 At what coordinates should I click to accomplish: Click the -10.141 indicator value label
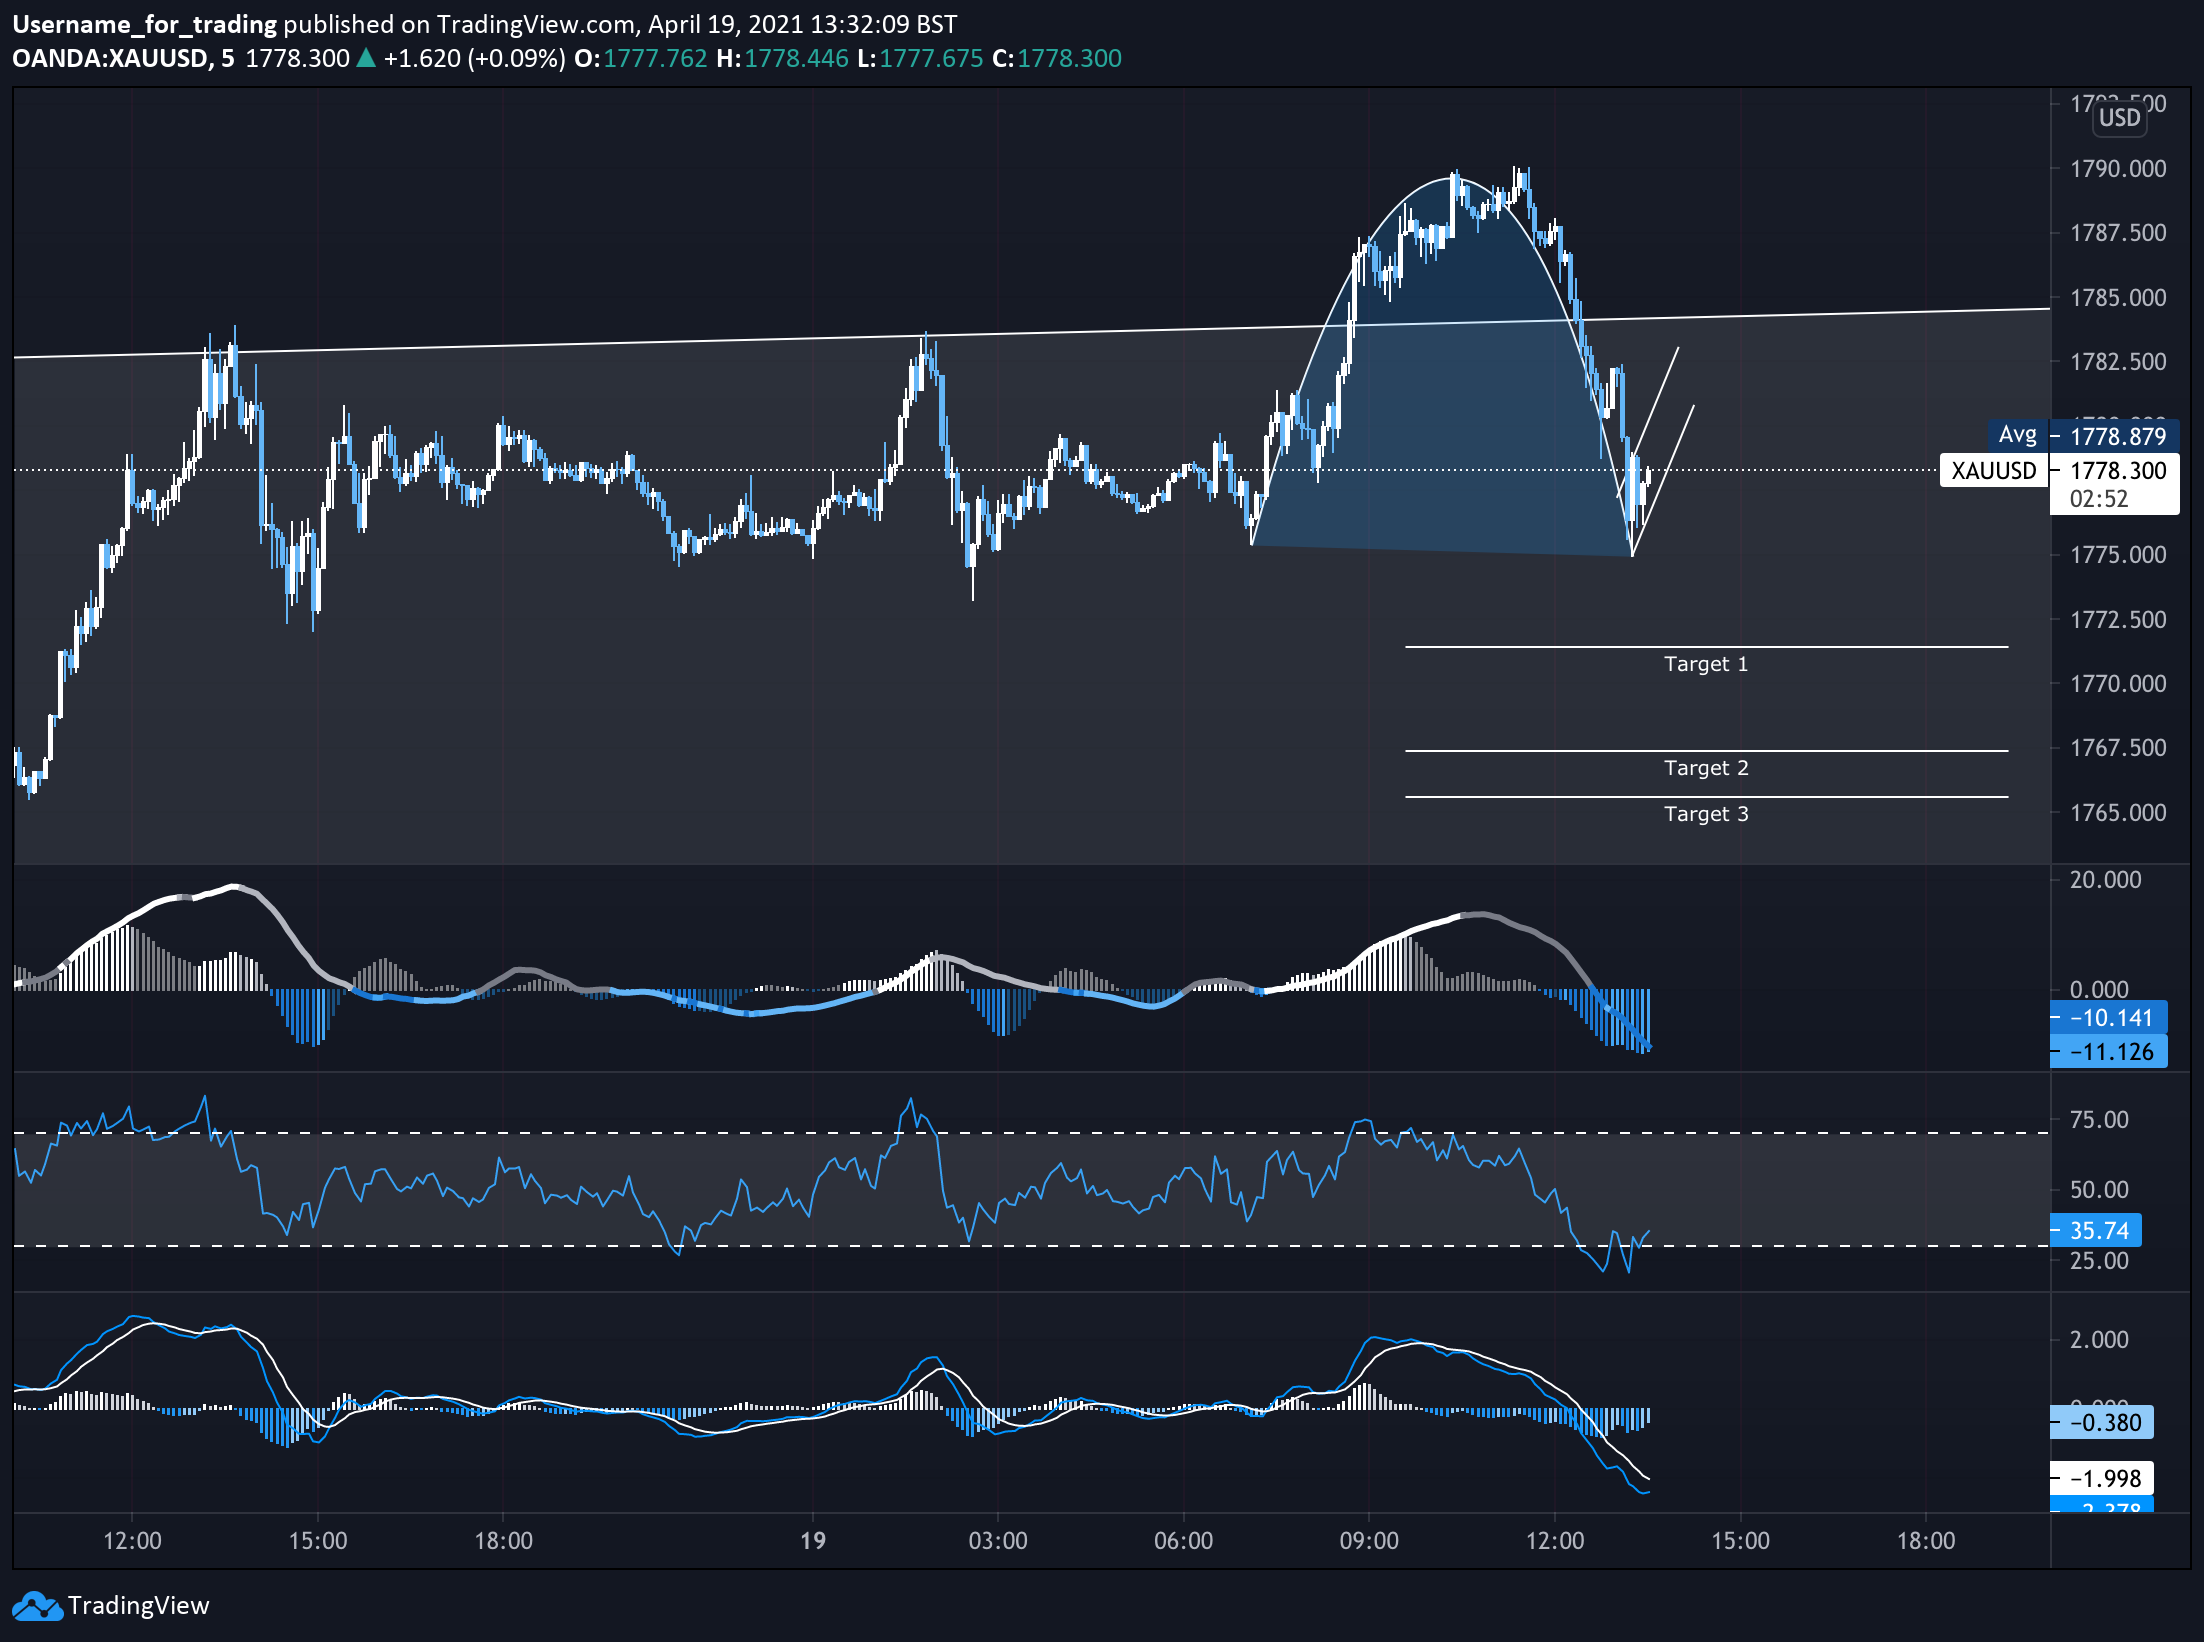point(2109,1018)
